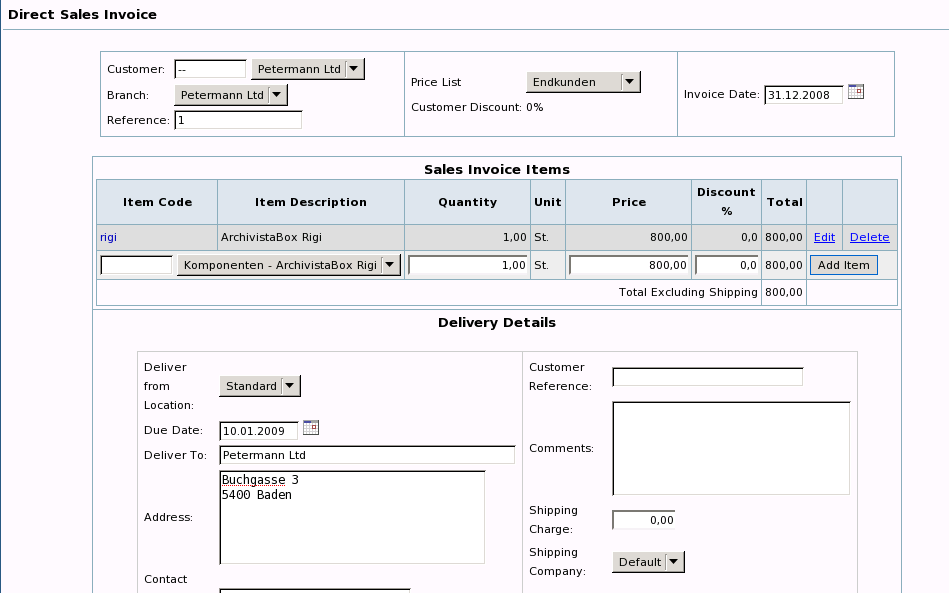Focus the Customer Reference input field

(x=708, y=376)
